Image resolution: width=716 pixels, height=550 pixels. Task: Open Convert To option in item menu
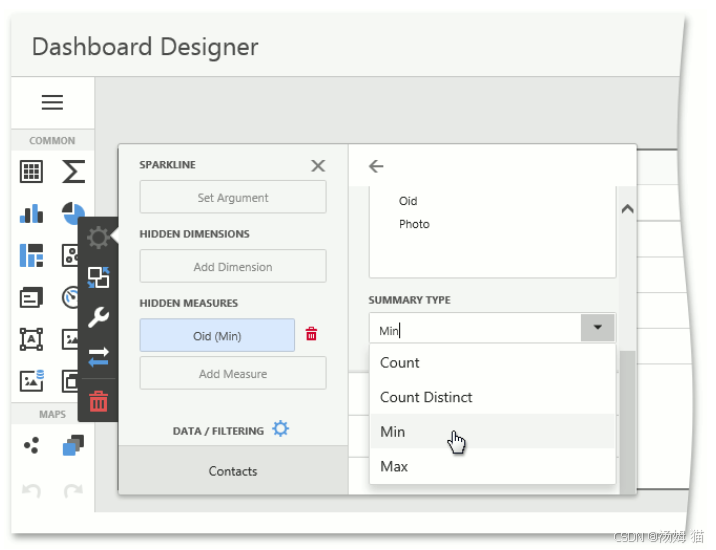tap(98, 277)
